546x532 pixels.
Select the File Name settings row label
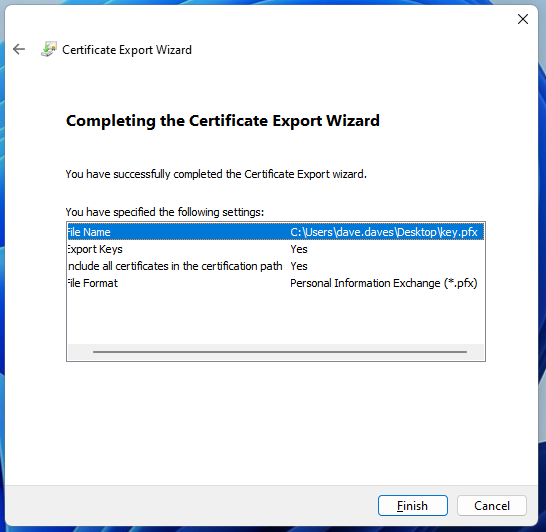tap(89, 232)
